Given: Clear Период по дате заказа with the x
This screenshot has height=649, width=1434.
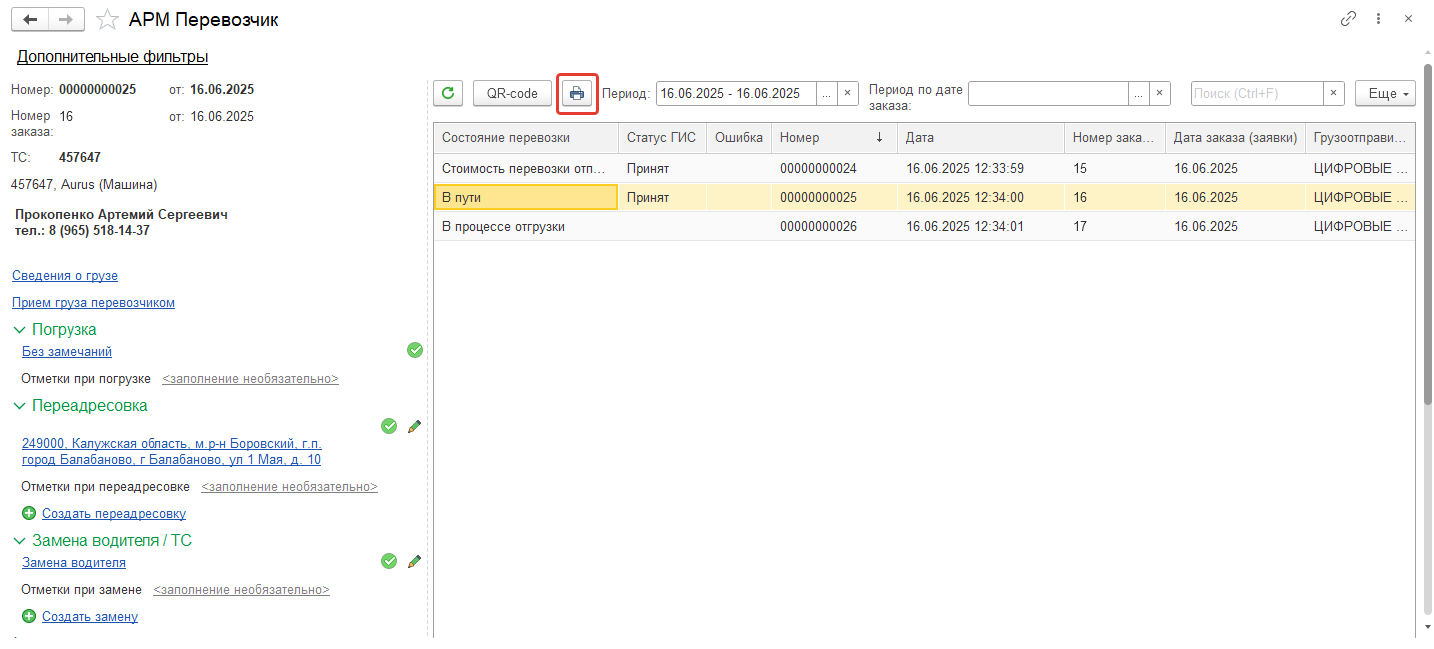Looking at the screenshot, I should [1160, 93].
